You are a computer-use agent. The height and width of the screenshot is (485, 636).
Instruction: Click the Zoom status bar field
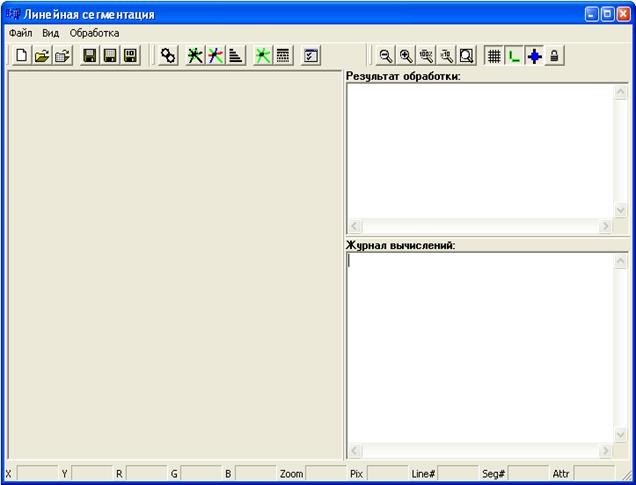pyautogui.click(x=326, y=473)
